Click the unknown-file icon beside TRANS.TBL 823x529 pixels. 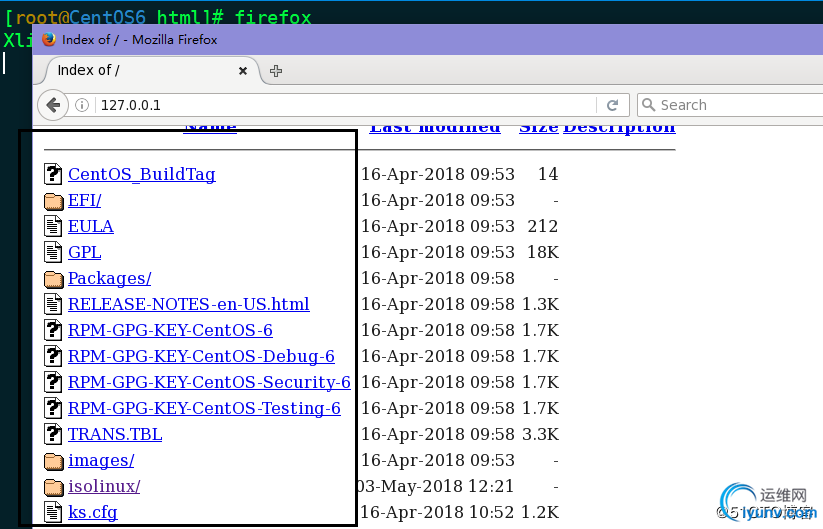click(x=53, y=434)
